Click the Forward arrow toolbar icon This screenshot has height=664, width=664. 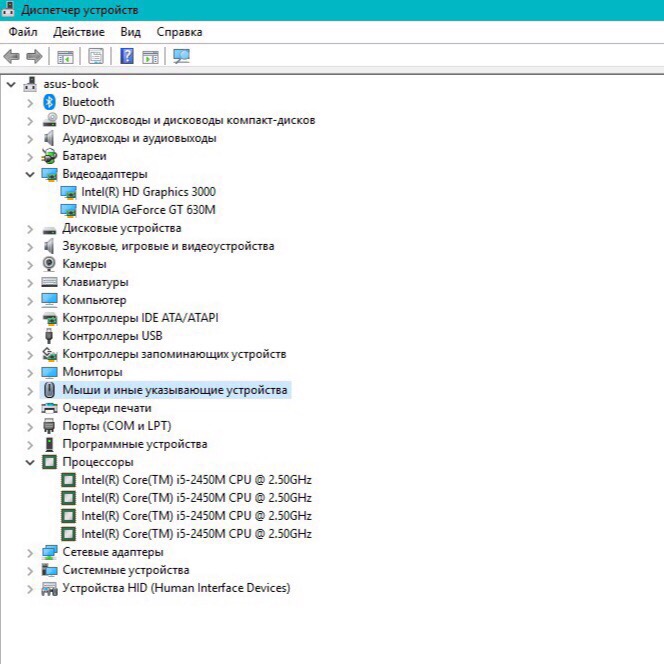pyautogui.click(x=34, y=56)
